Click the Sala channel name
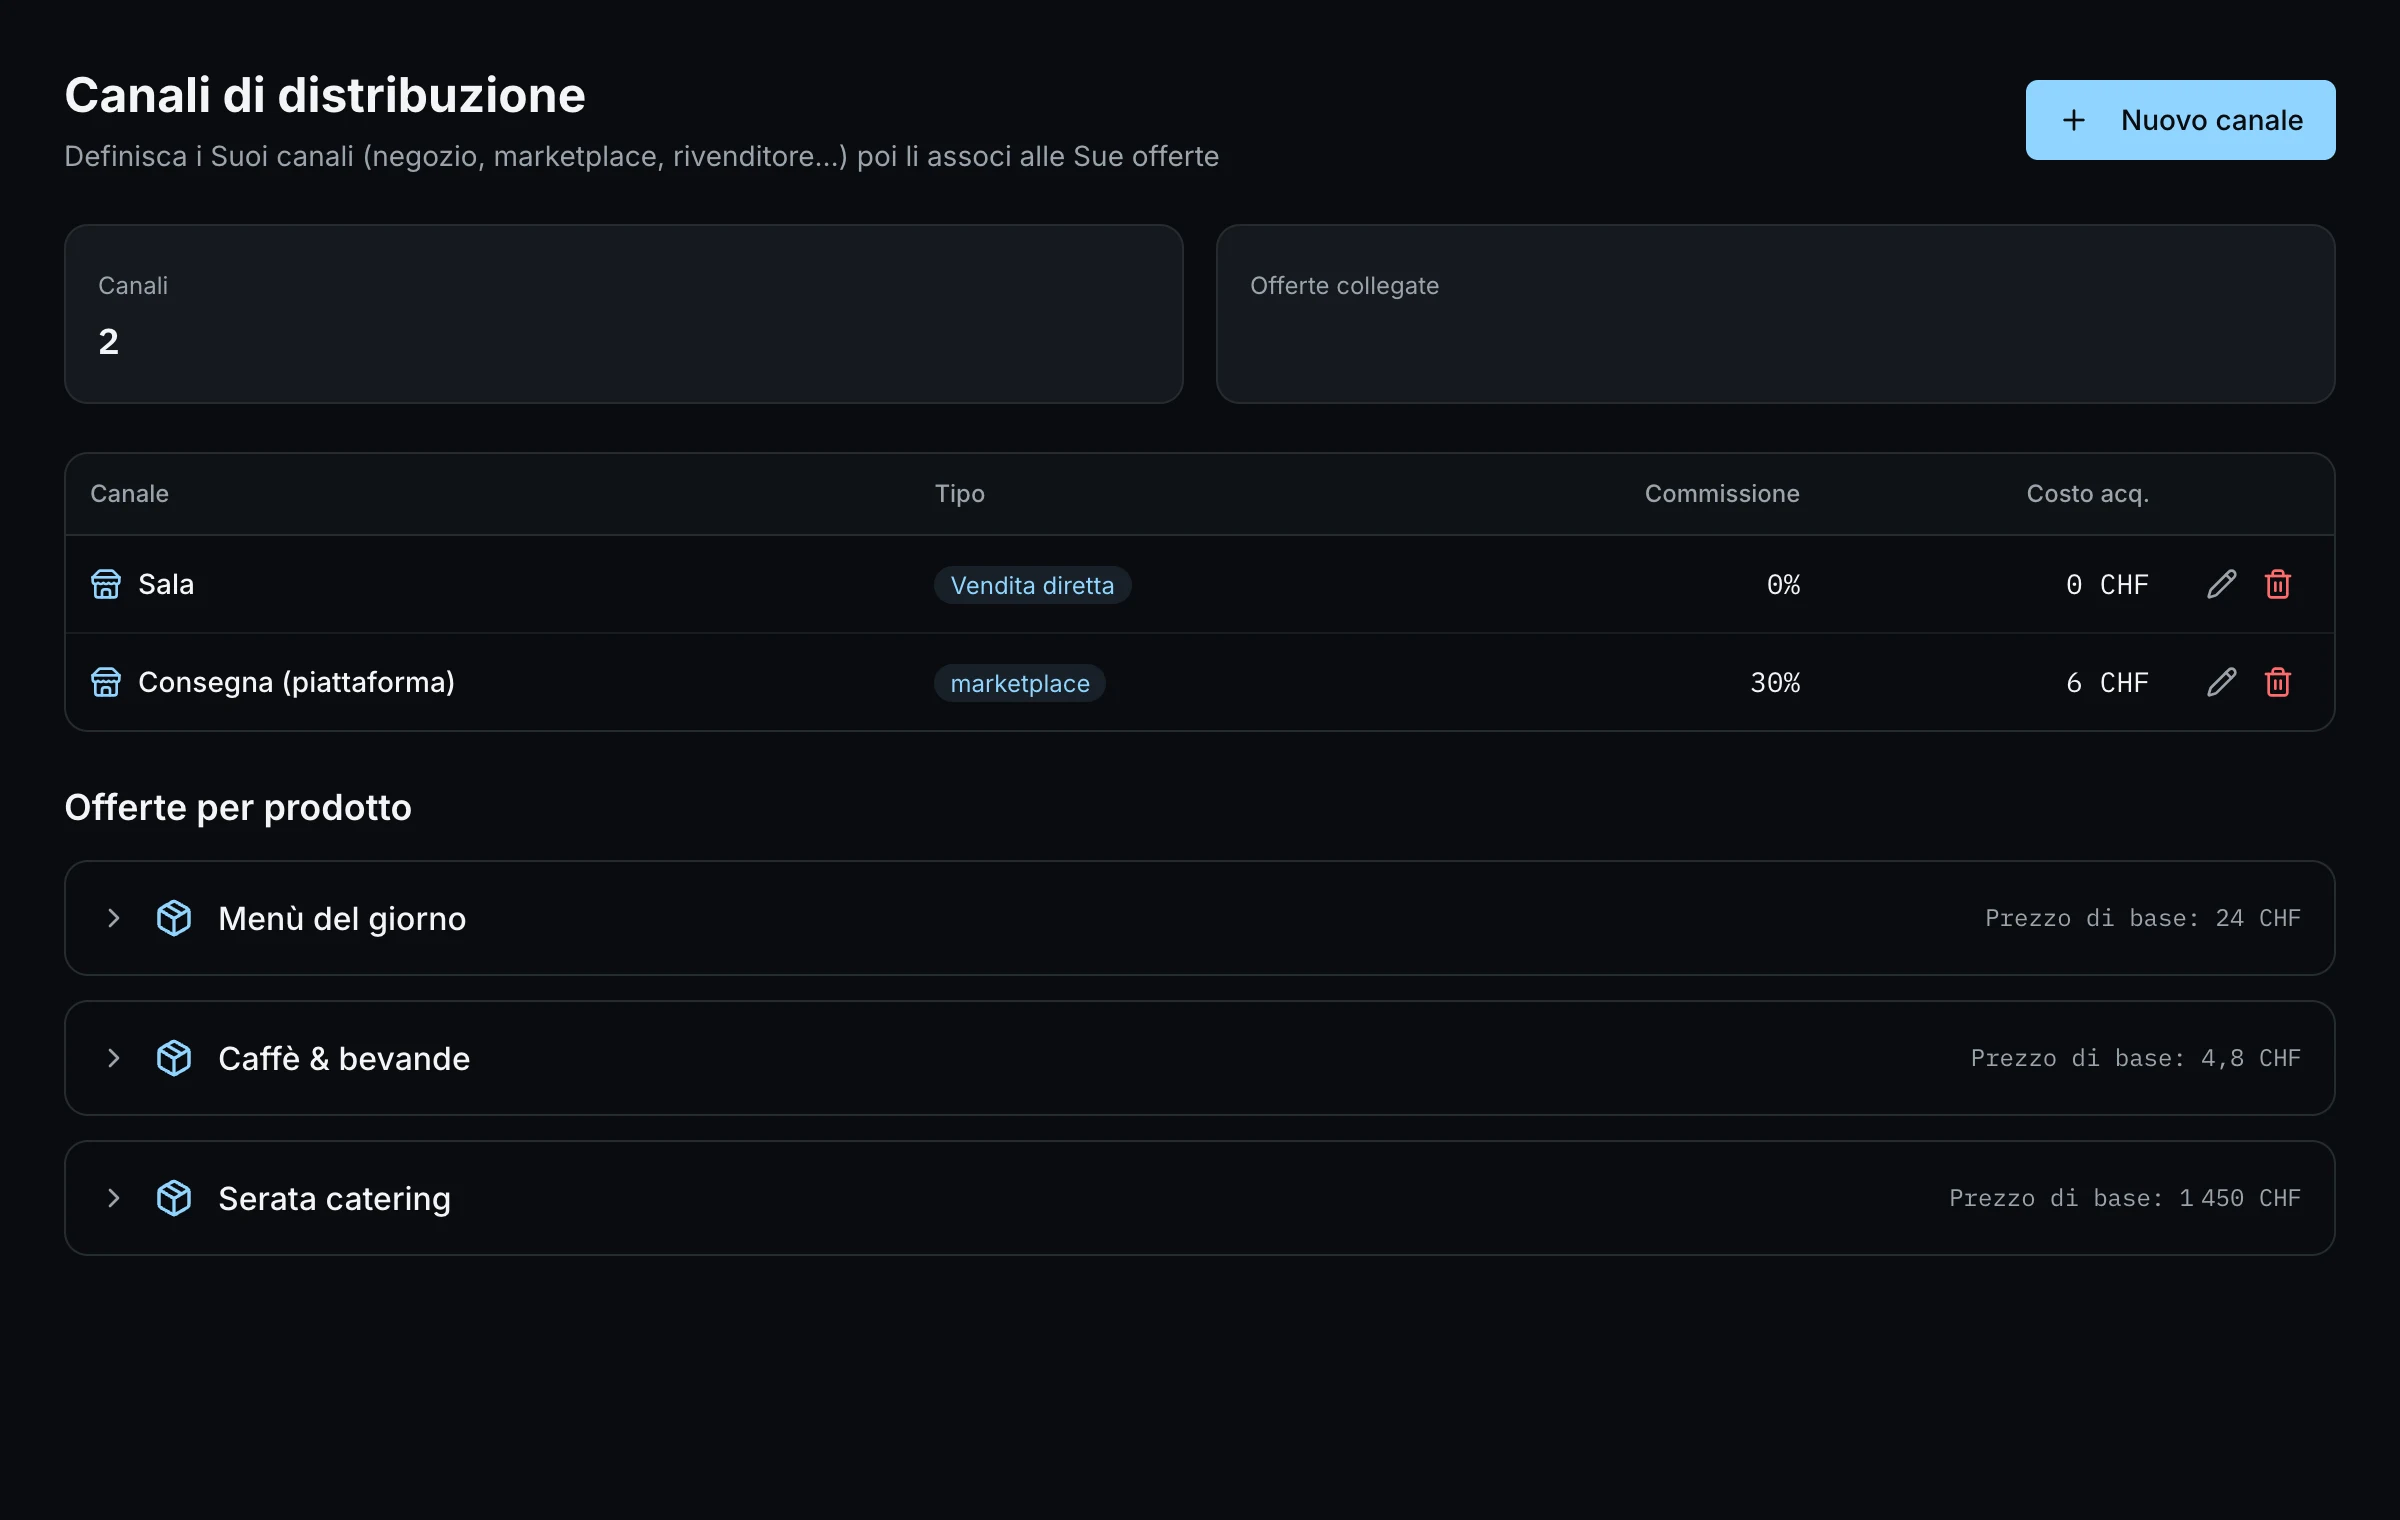The height and width of the screenshot is (1520, 2400). (166, 584)
